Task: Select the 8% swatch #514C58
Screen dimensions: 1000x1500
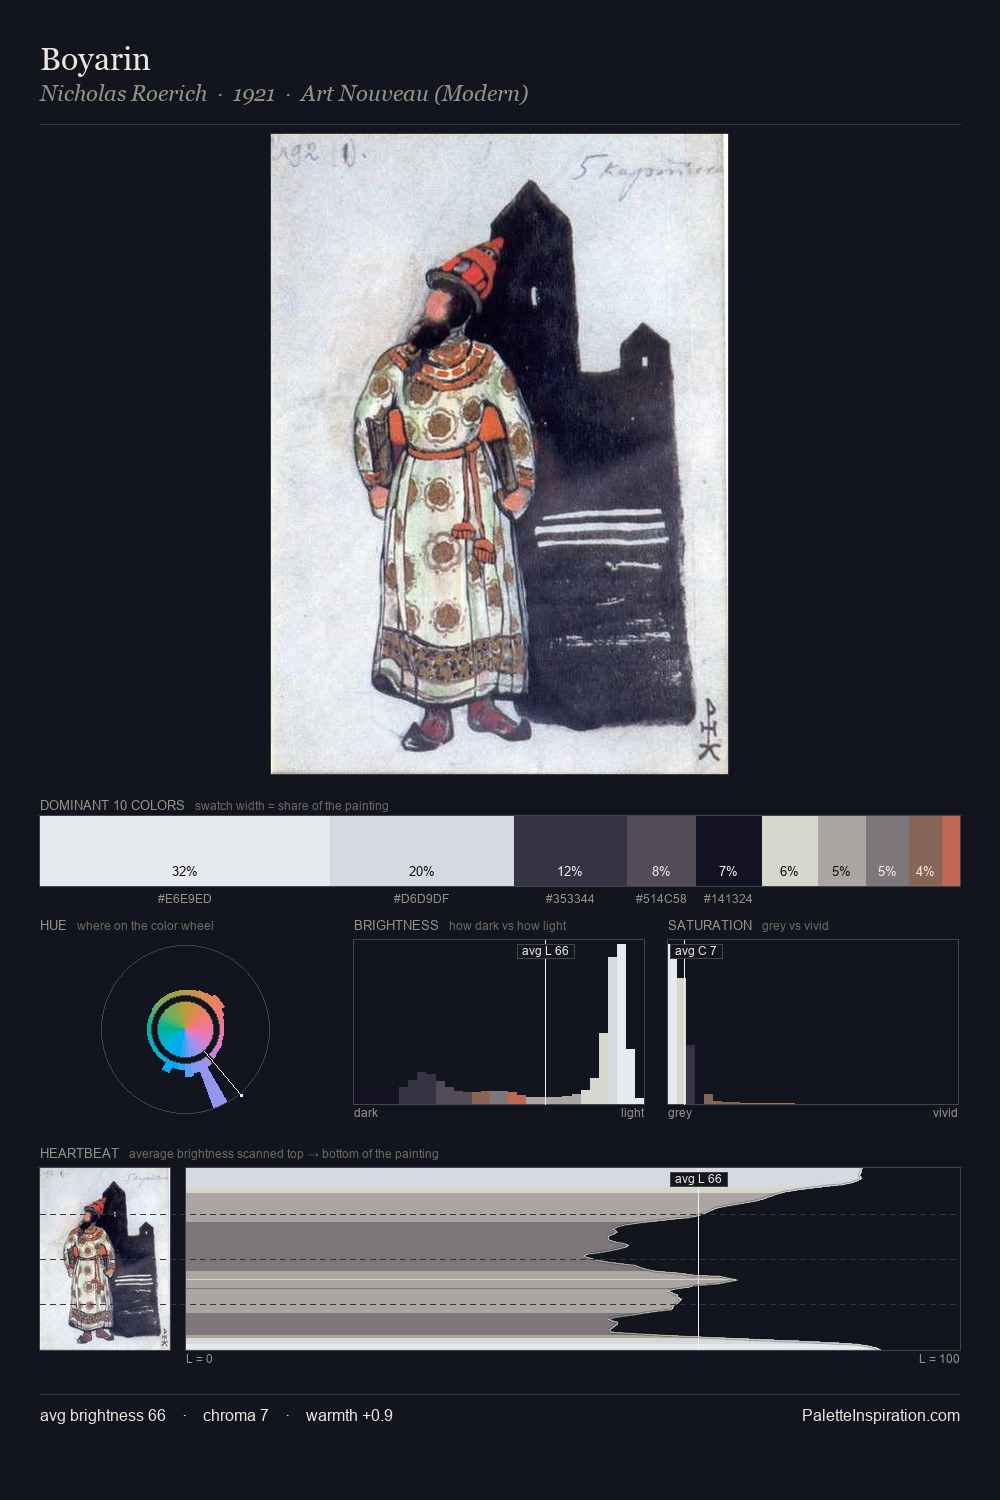Action: click(x=661, y=851)
